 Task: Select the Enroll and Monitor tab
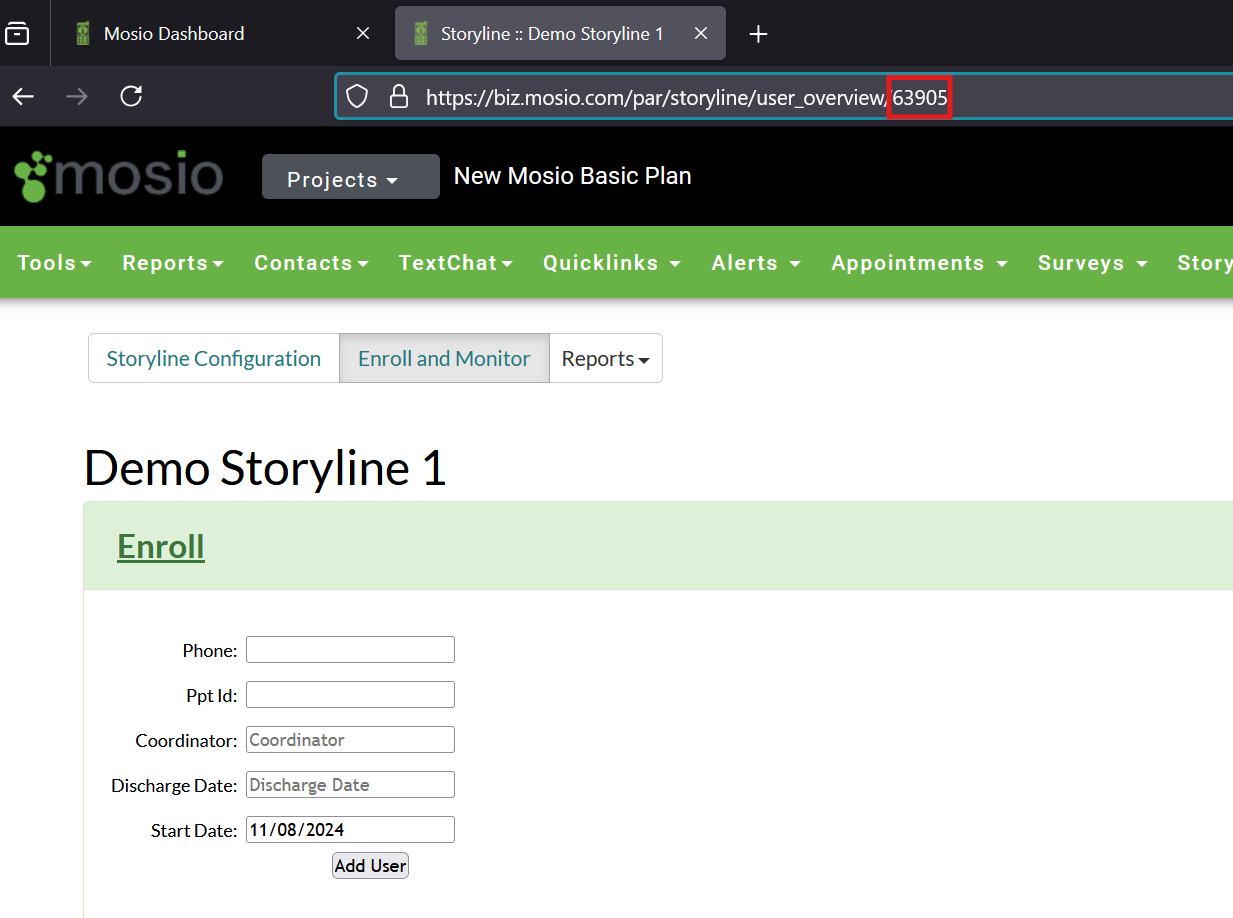click(x=444, y=358)
